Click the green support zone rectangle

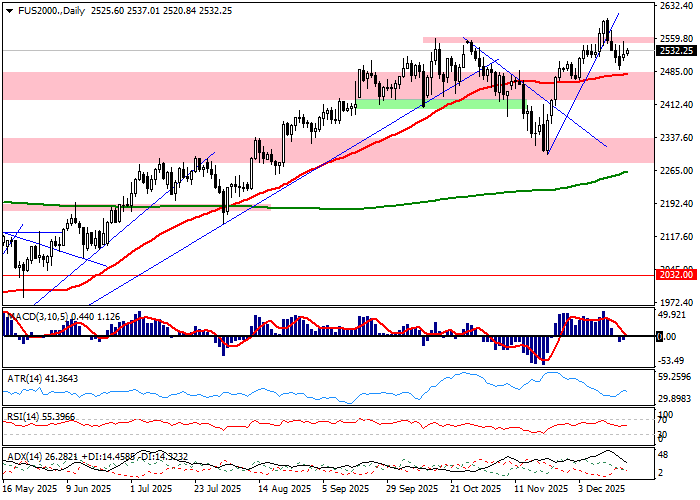[x=440, y=103]
